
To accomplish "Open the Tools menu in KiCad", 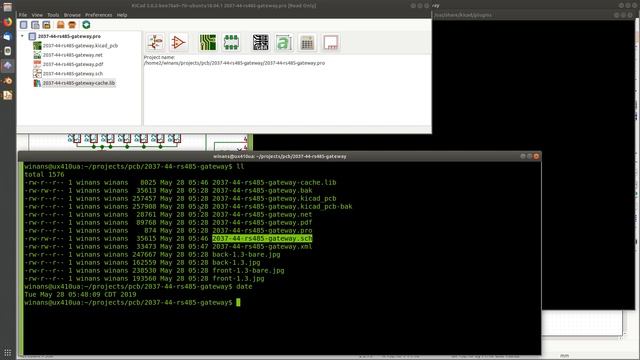I will 53,15.
